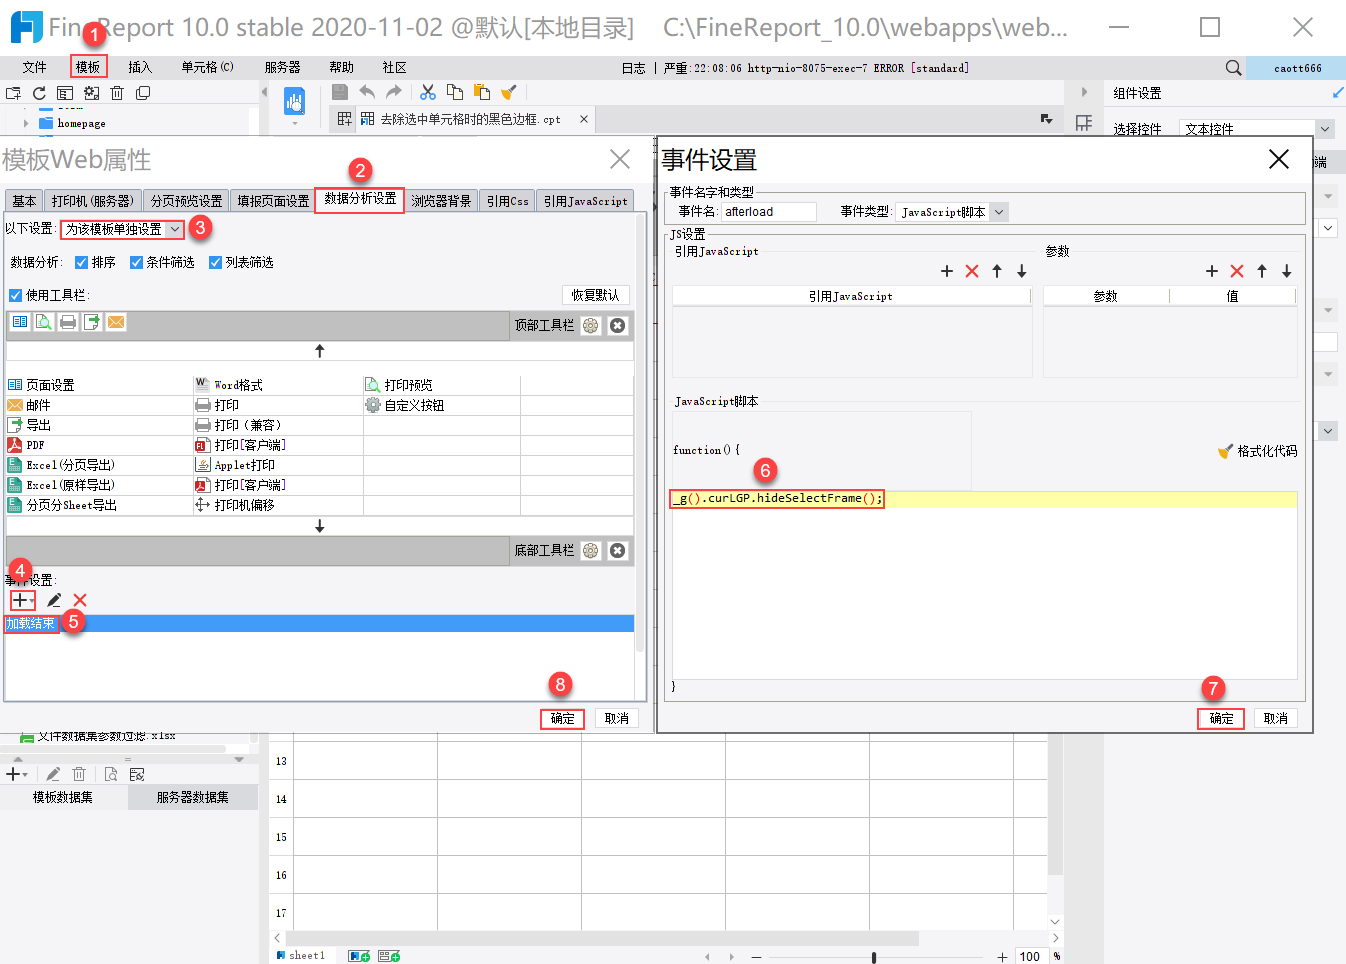The height and width of the screenshot is (964, 1346).
Task: Confirm the 事件设置 dialog with 确定
Action: tap(1221, 718)
